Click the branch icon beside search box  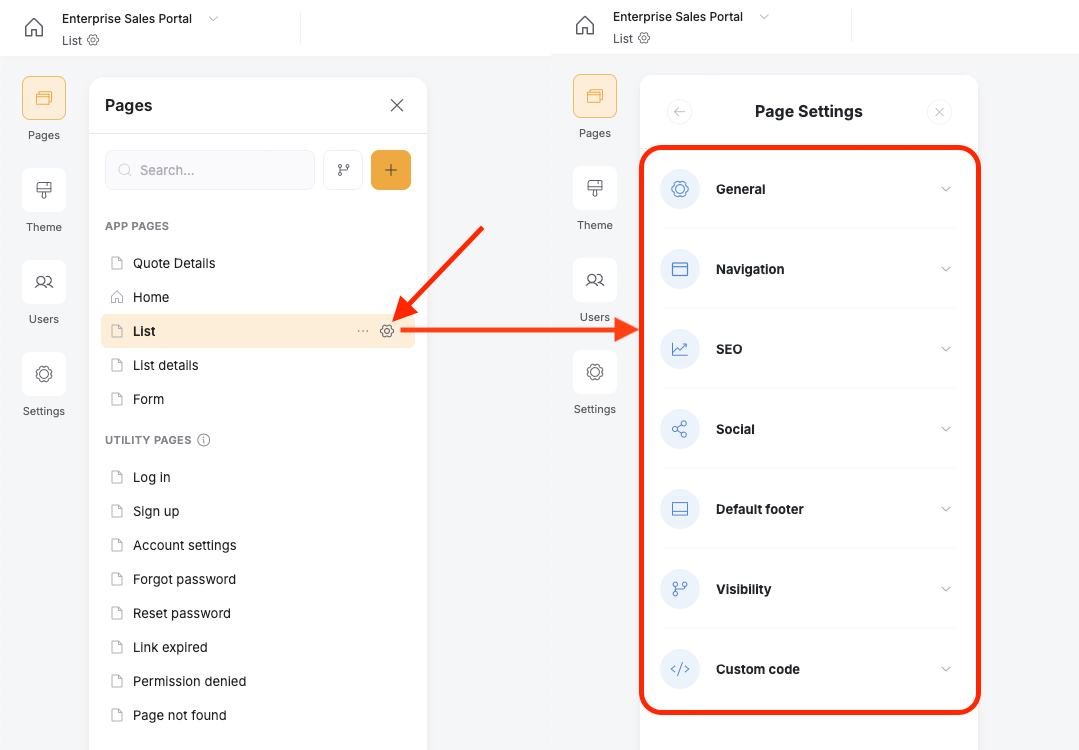(343, 170)
